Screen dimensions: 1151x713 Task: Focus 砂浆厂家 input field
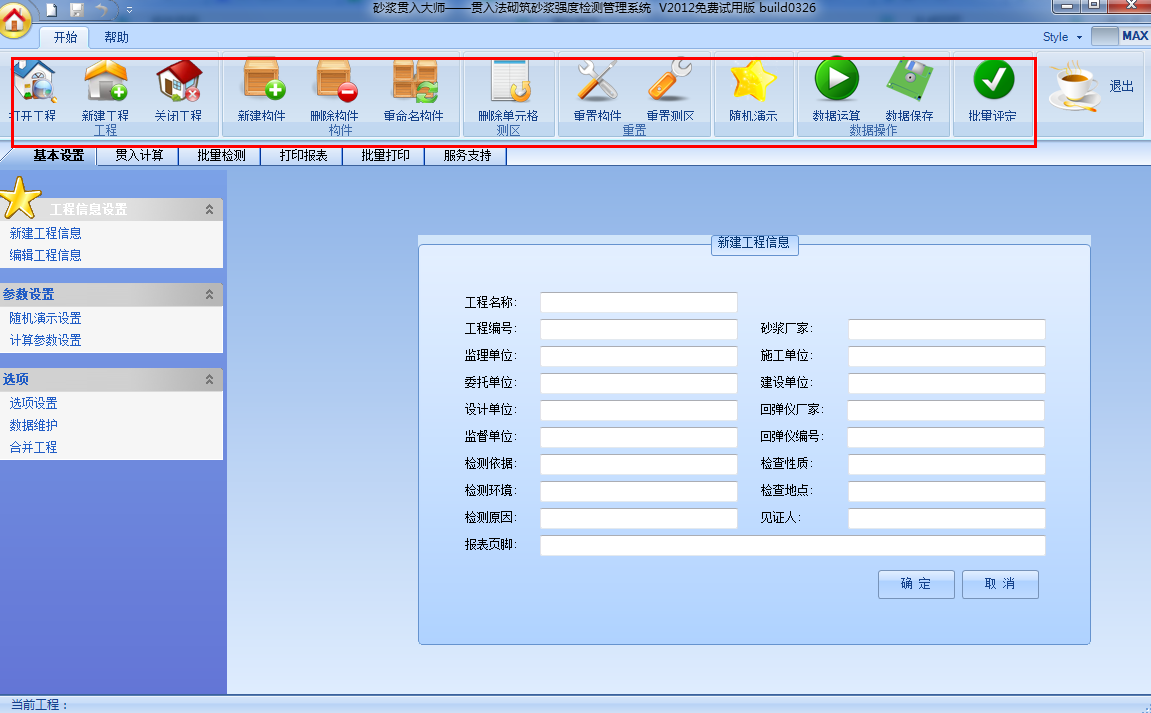pyautogui.click(x=947, y=329)
